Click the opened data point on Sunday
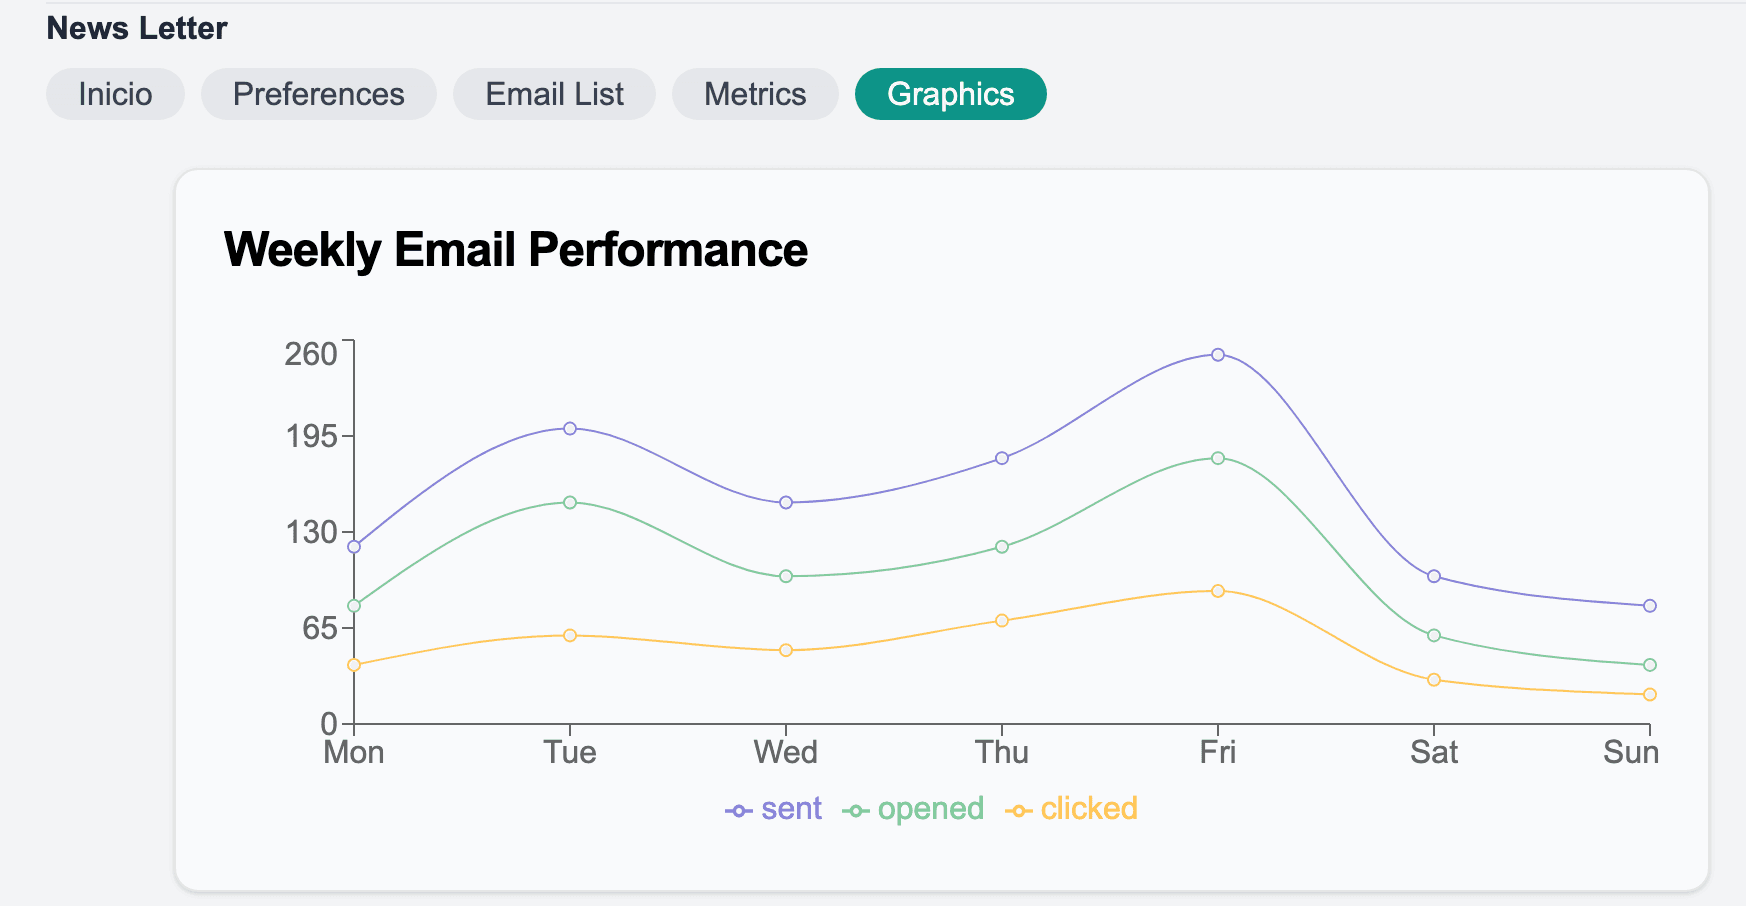Viewport: 1746px width, 906px height. click(1650, 665)
